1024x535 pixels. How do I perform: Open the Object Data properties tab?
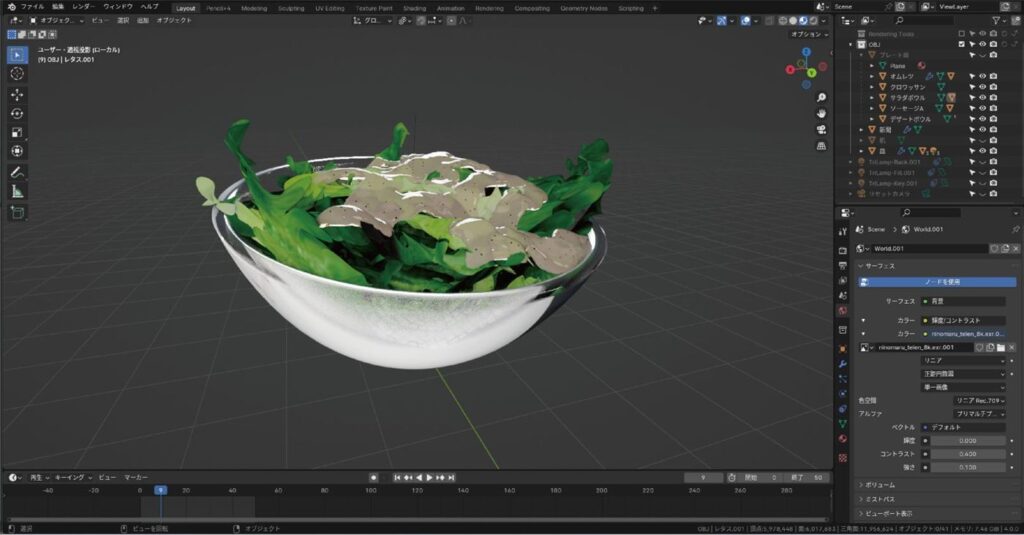pos(842,424)
